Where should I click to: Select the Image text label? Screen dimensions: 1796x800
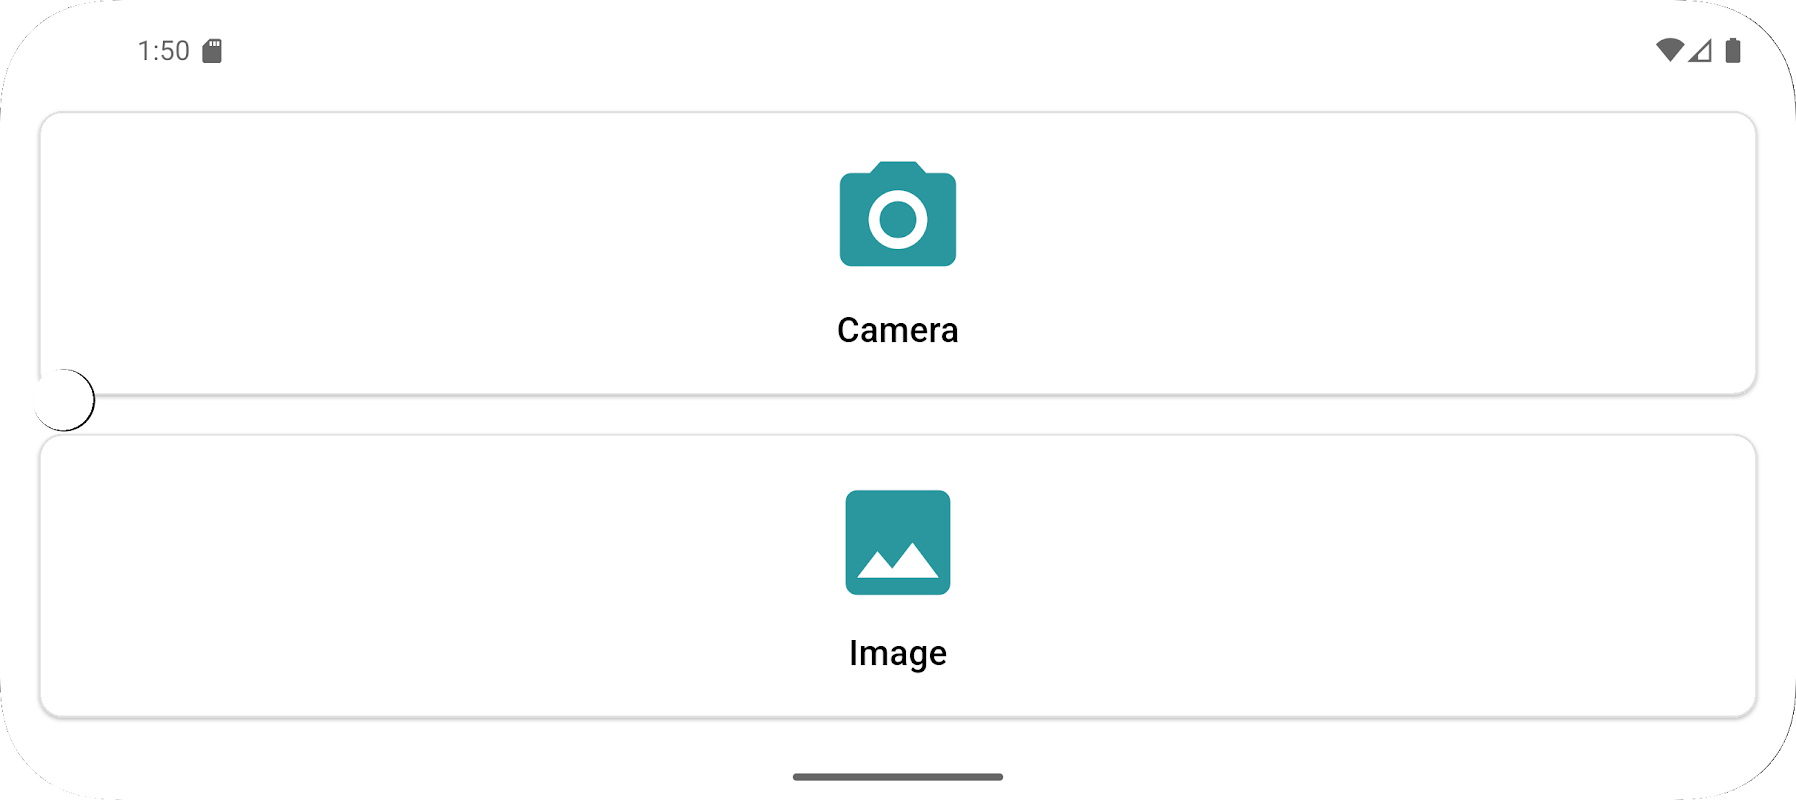(x=898, y=653)
